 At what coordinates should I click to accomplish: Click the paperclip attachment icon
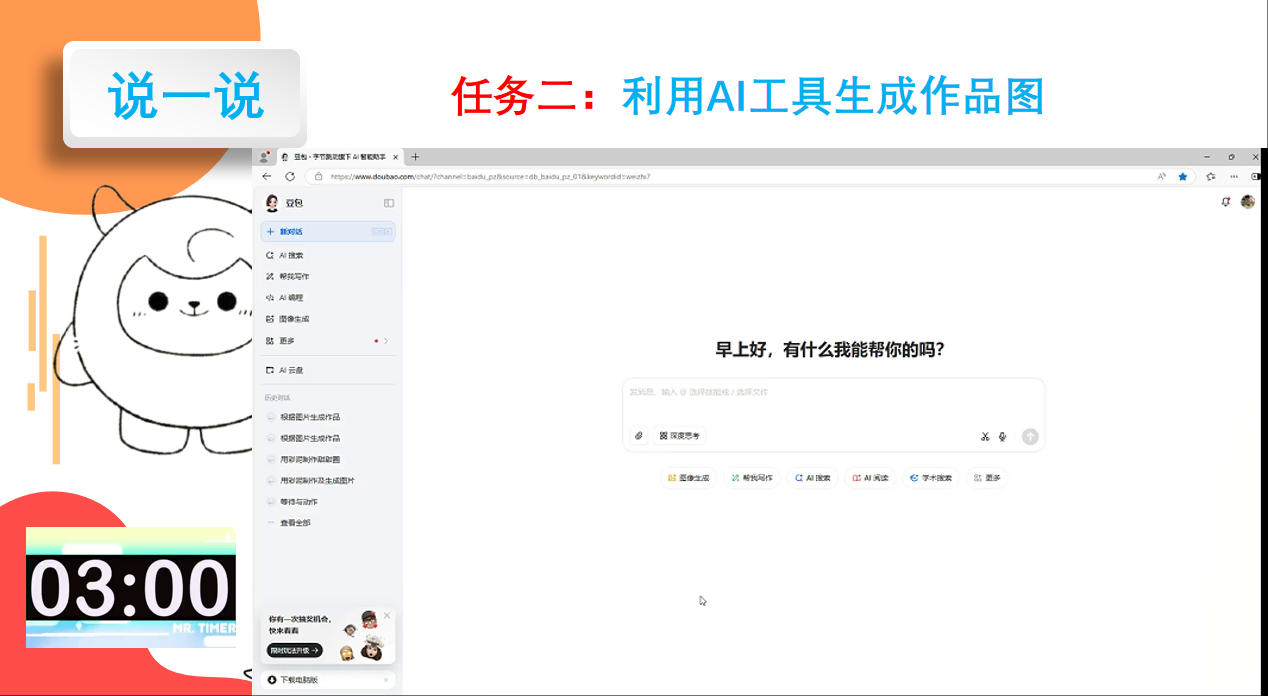[639, 436]
